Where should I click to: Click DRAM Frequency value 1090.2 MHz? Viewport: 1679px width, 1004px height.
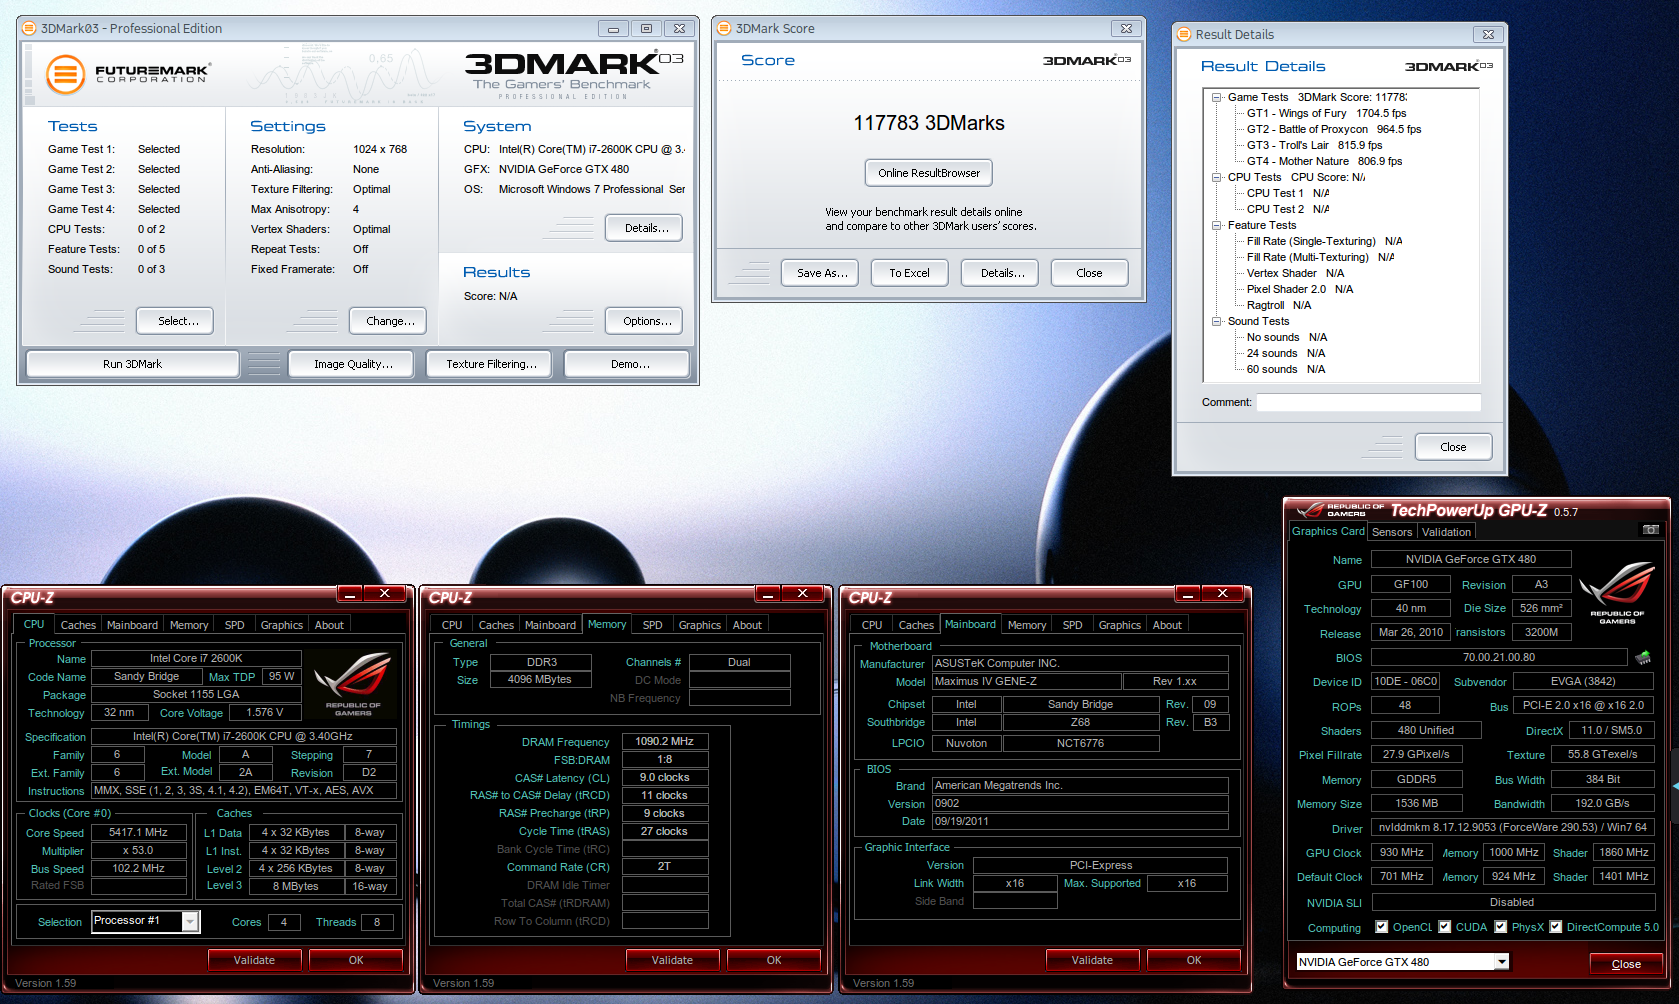coord(665,741)
